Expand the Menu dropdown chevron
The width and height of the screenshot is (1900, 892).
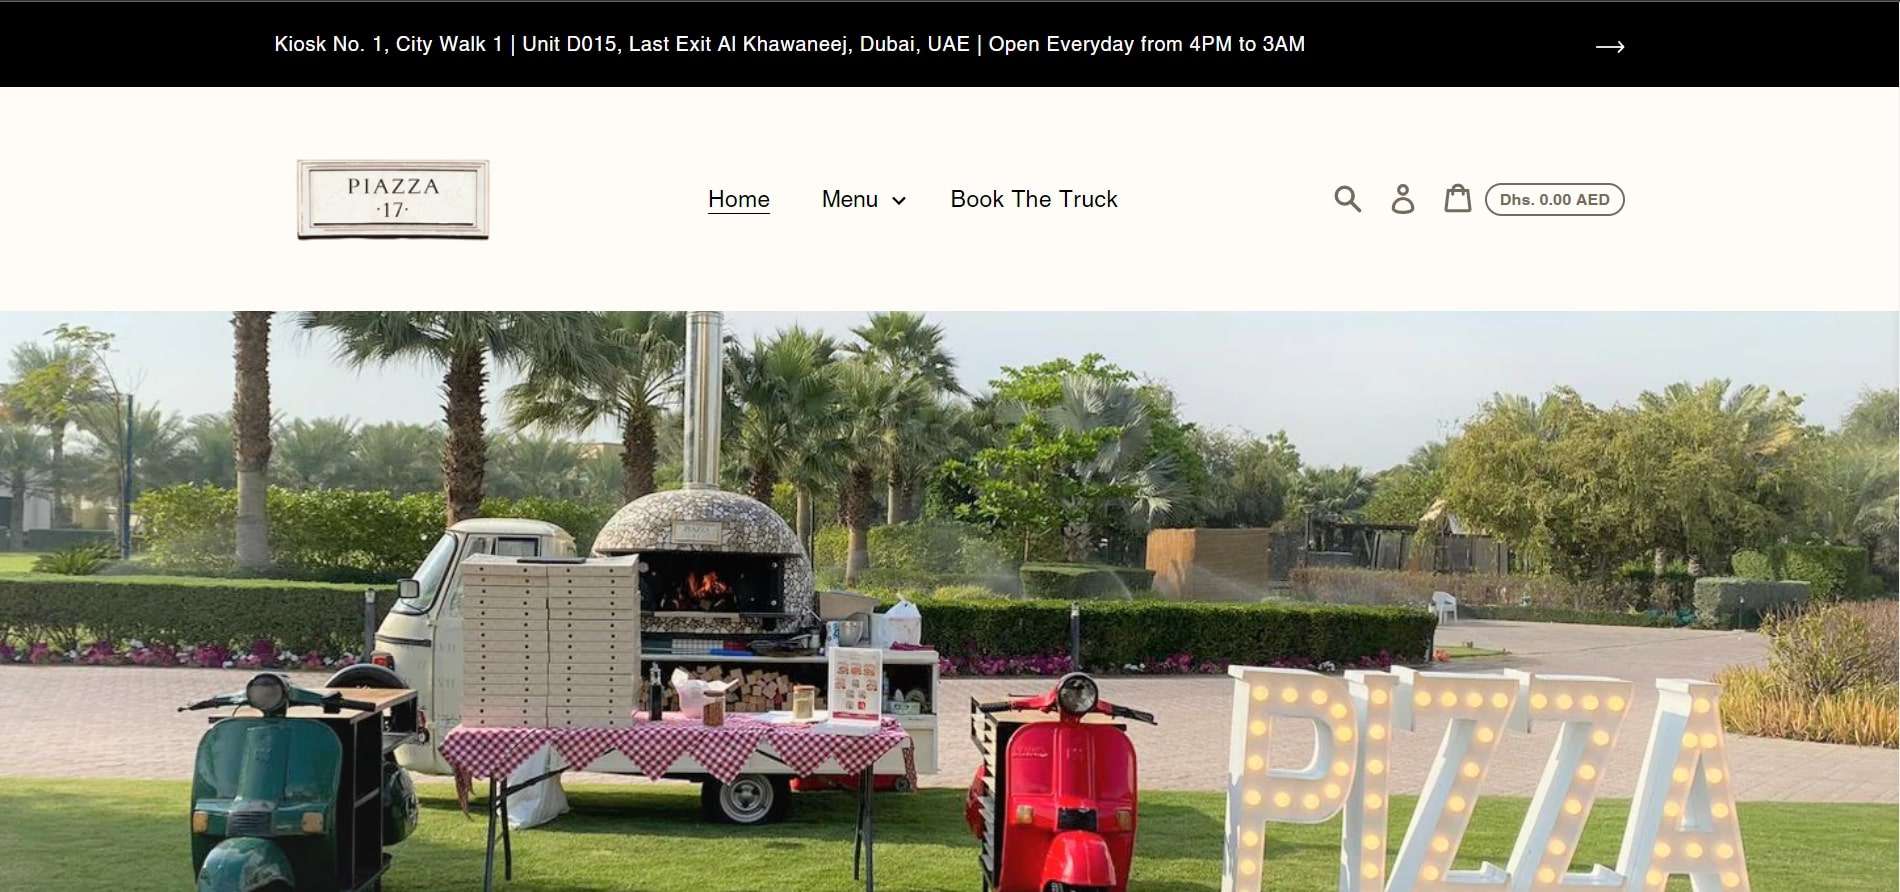click(x=899, y=200)
